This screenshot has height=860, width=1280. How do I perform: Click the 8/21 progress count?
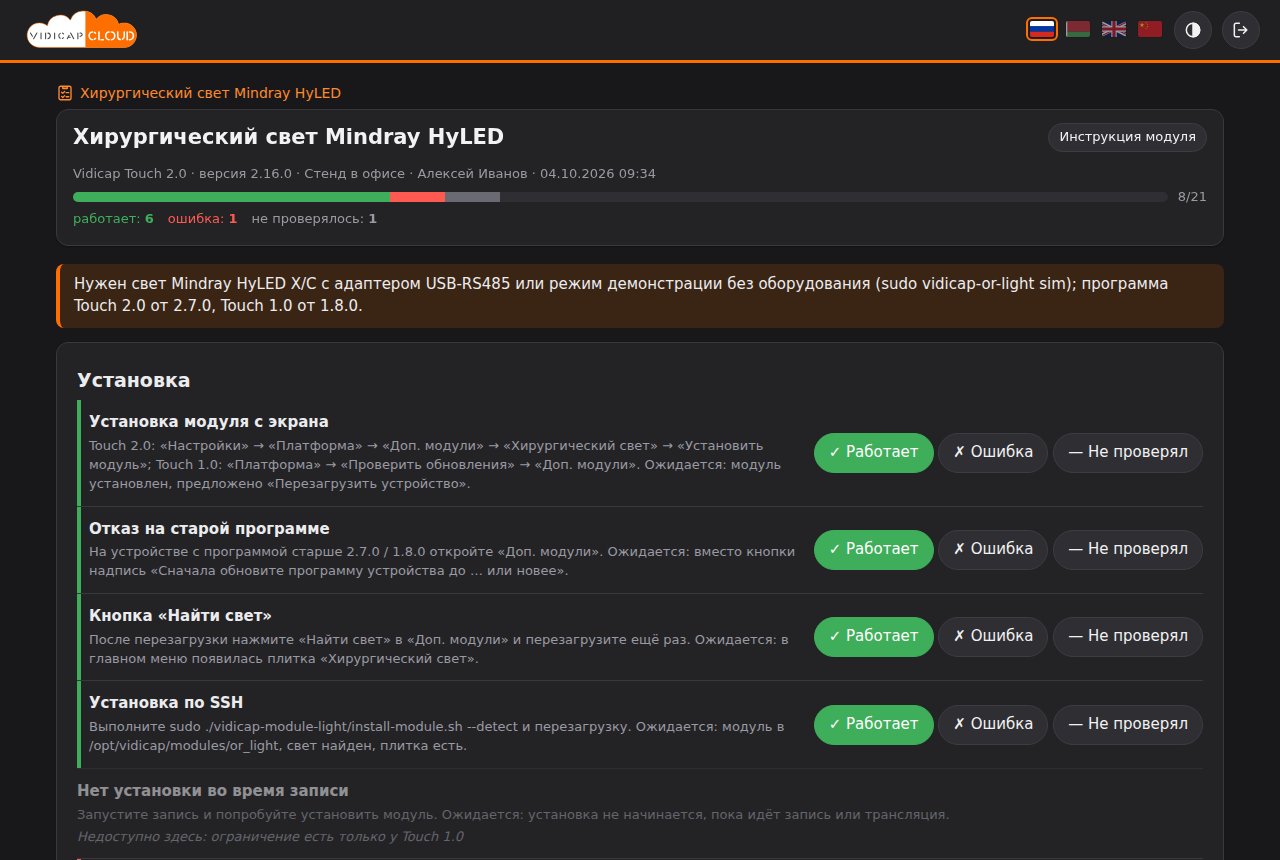(x=1192, y=197)
